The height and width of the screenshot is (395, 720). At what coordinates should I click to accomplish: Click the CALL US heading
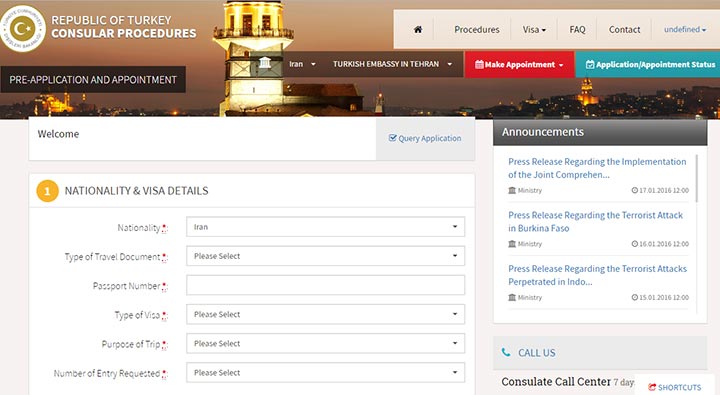tap(537, 353)
